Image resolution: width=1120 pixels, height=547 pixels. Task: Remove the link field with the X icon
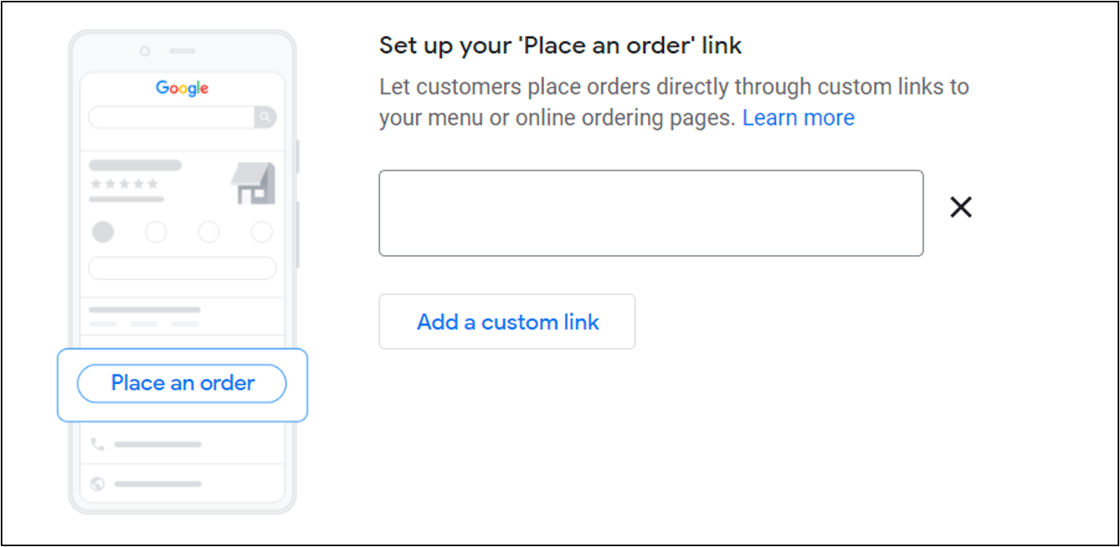coord(960,207)
